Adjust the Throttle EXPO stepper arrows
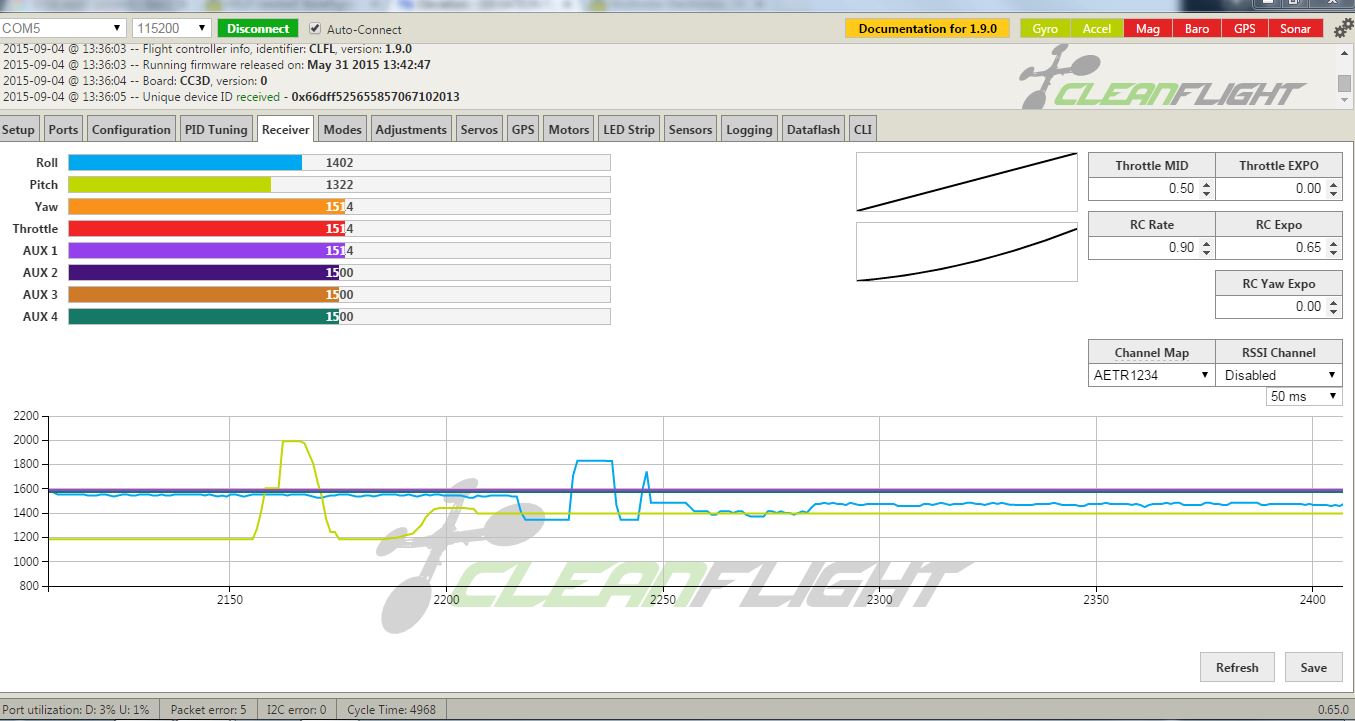The width and height of the screenshot is (1355, 721). tap(1333, 188)
